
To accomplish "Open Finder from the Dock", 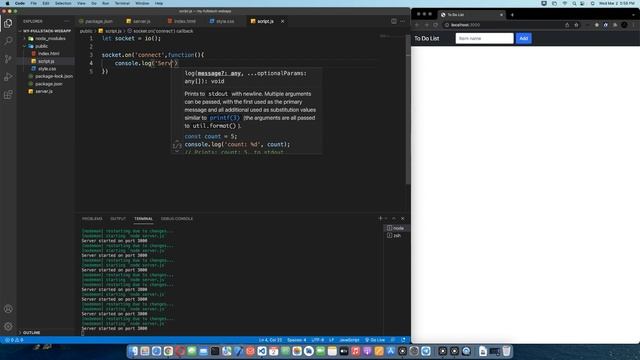I will point(133,351).
